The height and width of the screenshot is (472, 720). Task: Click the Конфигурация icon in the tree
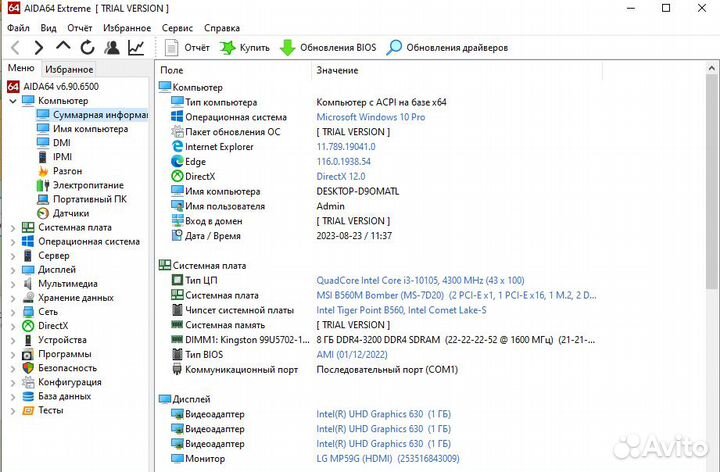[x=28, y=382]
